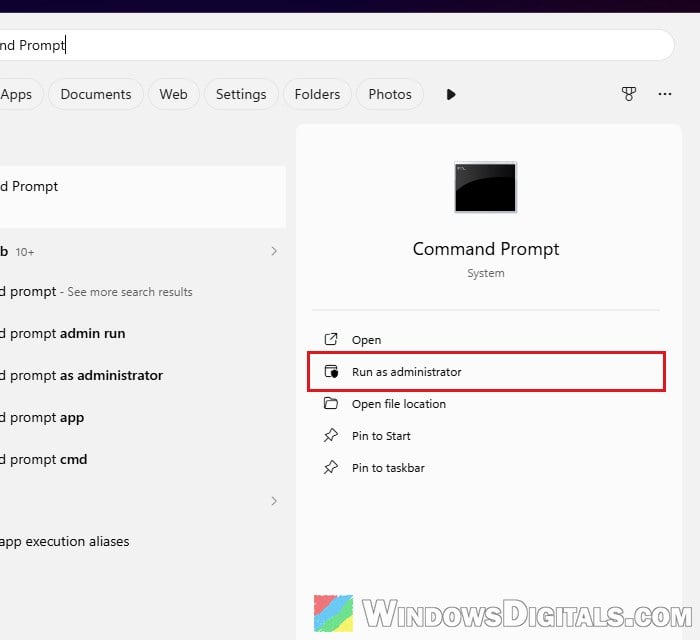Switch to the Documents filter tab

coord(96,94)
